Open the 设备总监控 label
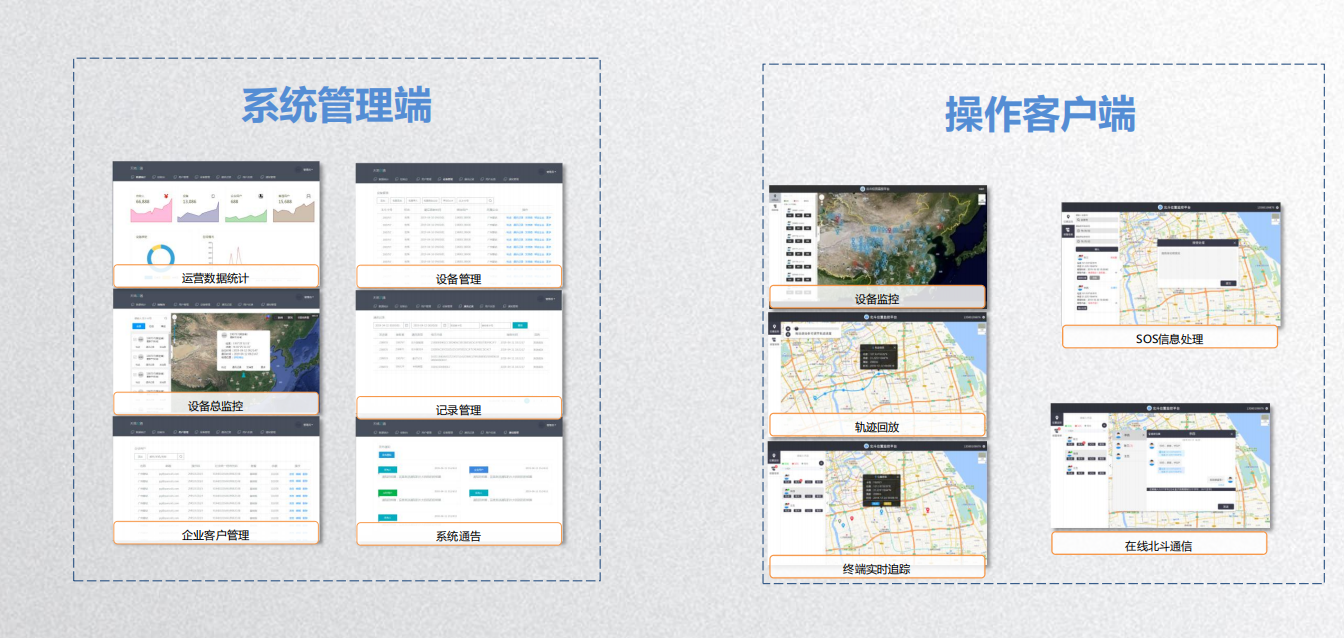This screenshot has height=638, width=1344. (215, 405)
